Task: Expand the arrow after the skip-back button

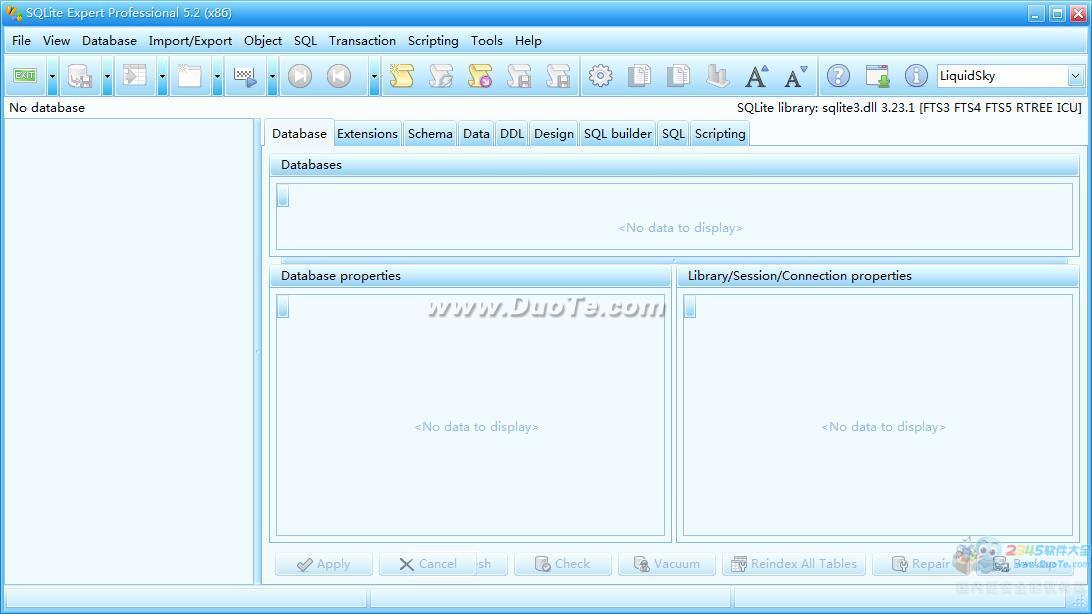Action: pyautogui.click(x=374, y=76)
